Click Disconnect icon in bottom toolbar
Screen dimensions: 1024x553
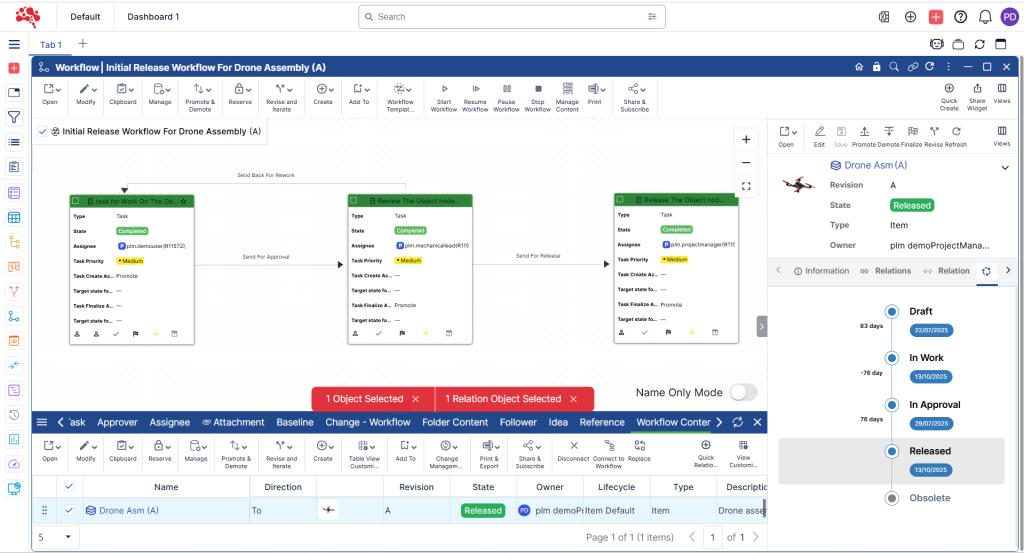(x=573, y=446)
